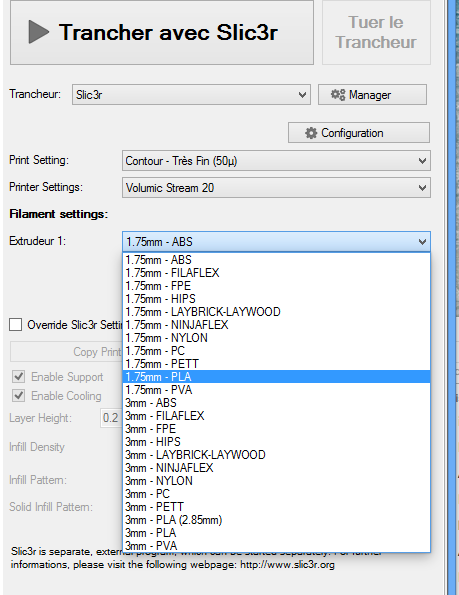
Task: Choose 3mm - FILAFLEX filament
Action: click(x=276, y=416)
